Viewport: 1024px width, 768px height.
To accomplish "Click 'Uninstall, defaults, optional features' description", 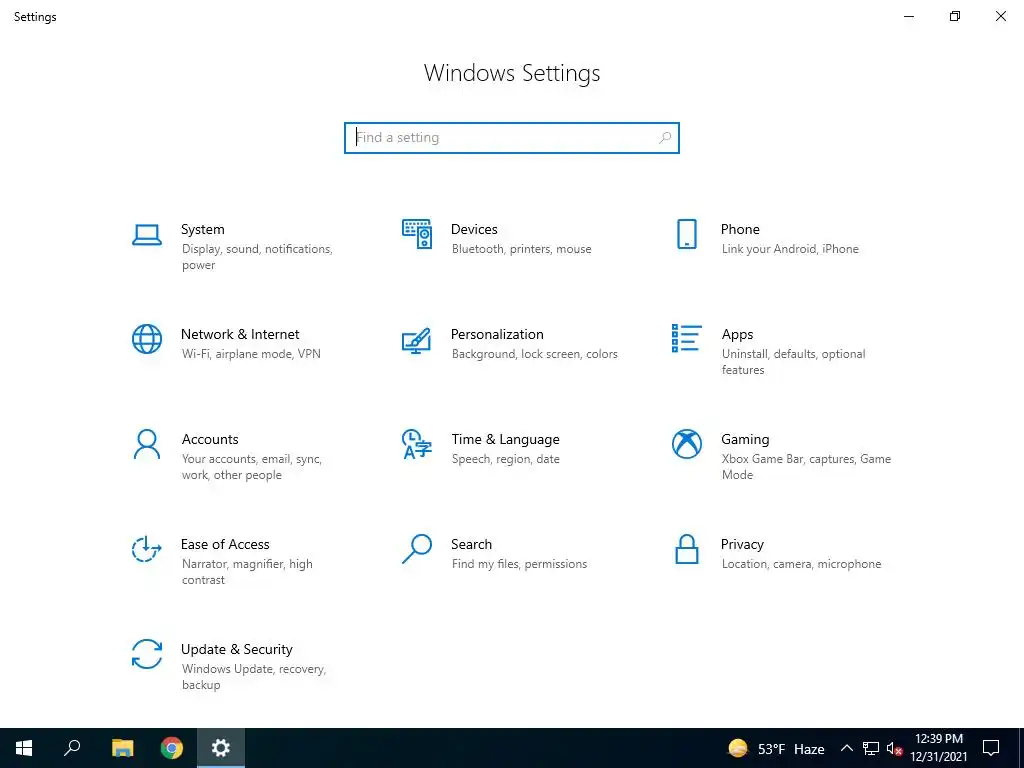I will 793,362.
